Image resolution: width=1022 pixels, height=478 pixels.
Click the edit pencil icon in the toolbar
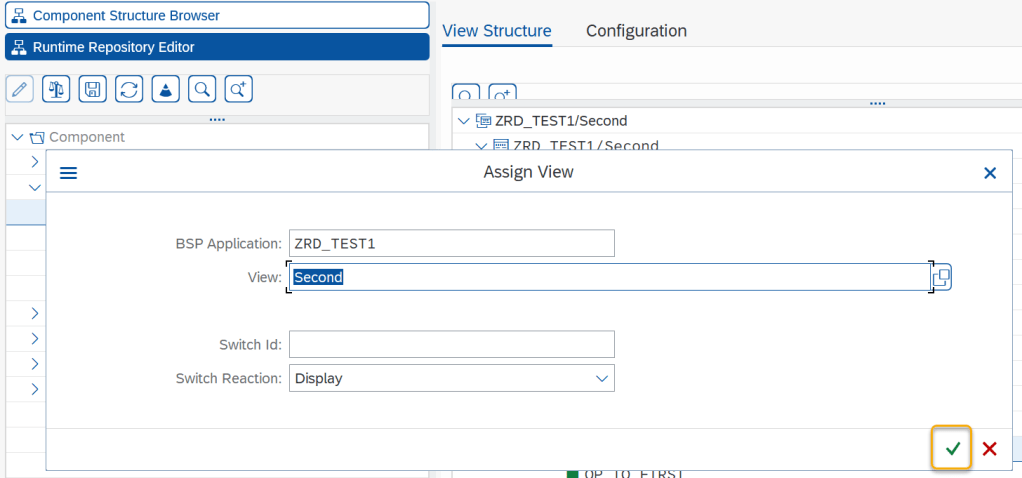19,90
